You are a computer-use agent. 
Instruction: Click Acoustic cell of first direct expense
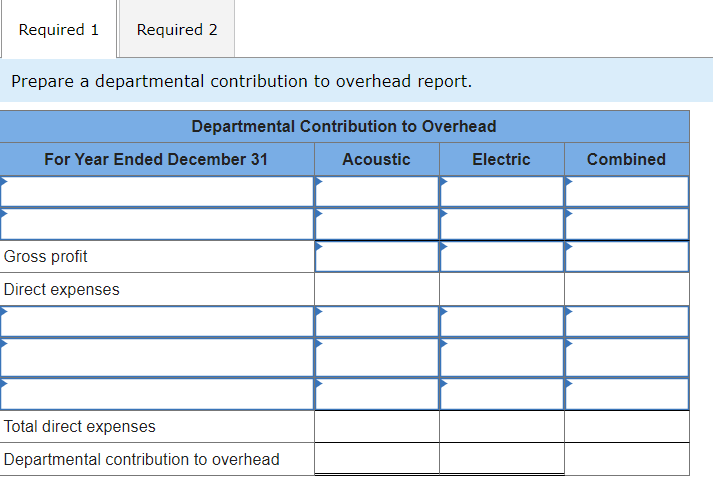[x=376, y=321]
